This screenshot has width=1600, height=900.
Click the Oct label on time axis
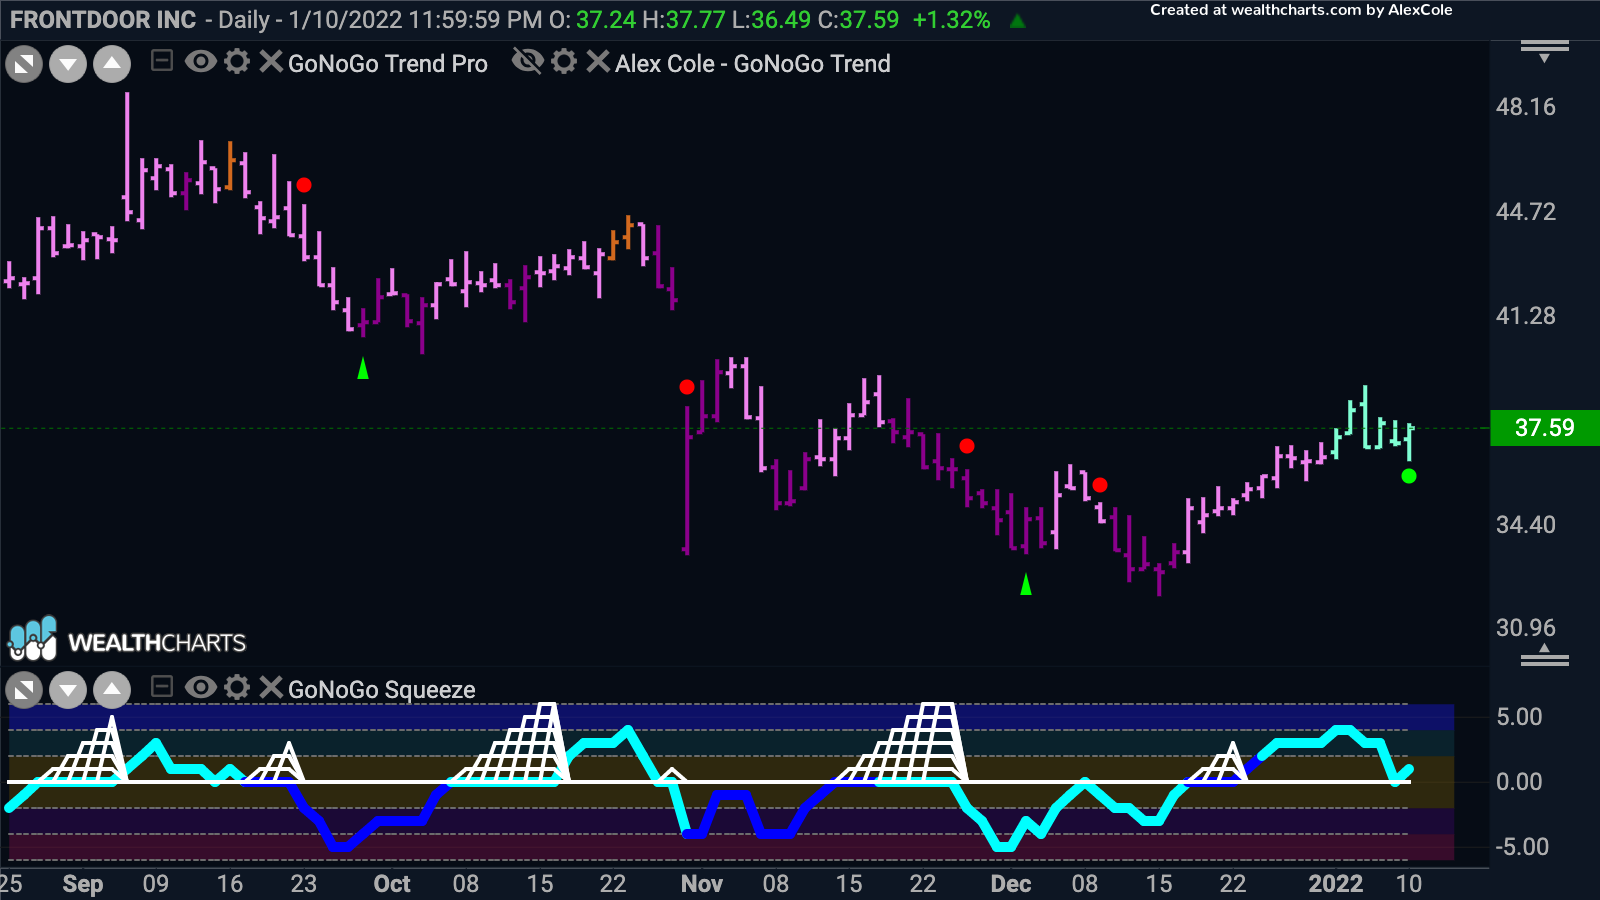coord(392,884)
